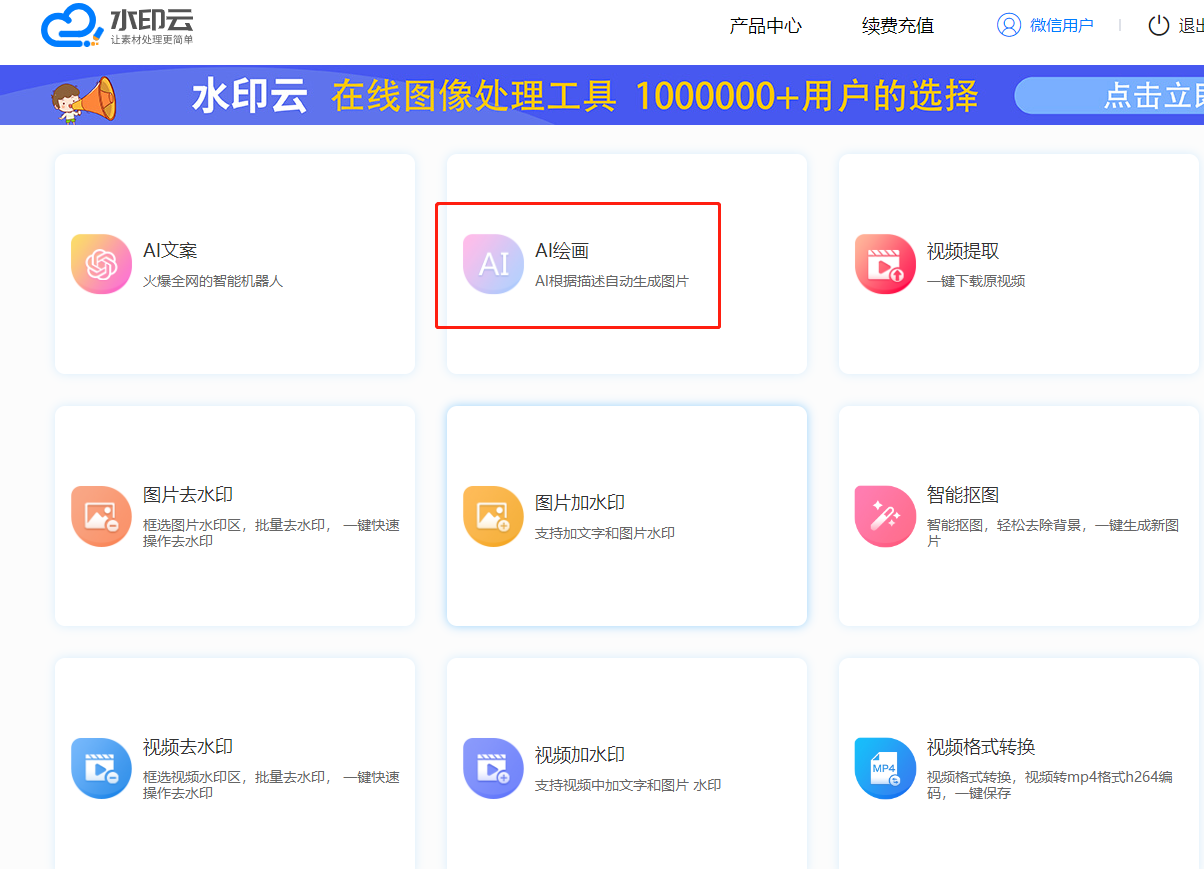Click the 视频去水印 title
1204x869 pixels.
pos(188,747)
